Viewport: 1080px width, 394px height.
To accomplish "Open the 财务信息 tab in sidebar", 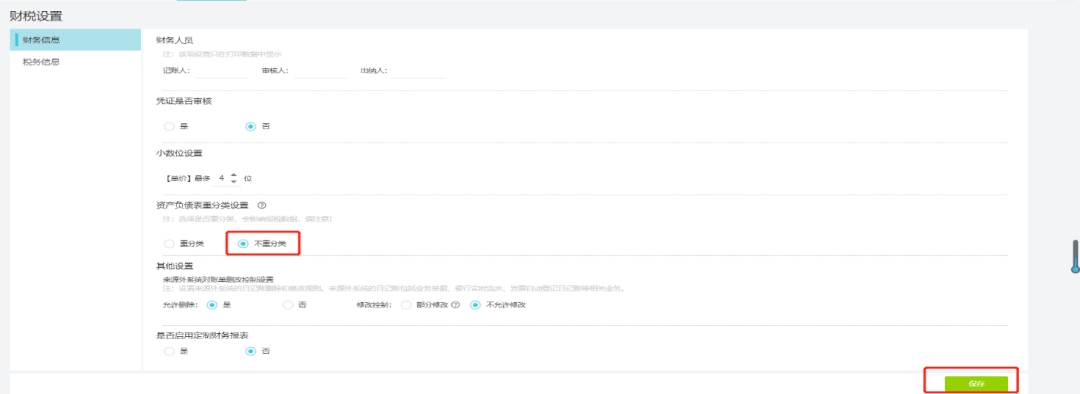I will pyautogui.click(x=76, y=40).
